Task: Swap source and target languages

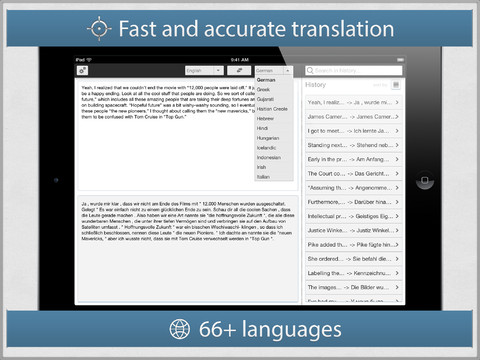Action: point(239,70)
